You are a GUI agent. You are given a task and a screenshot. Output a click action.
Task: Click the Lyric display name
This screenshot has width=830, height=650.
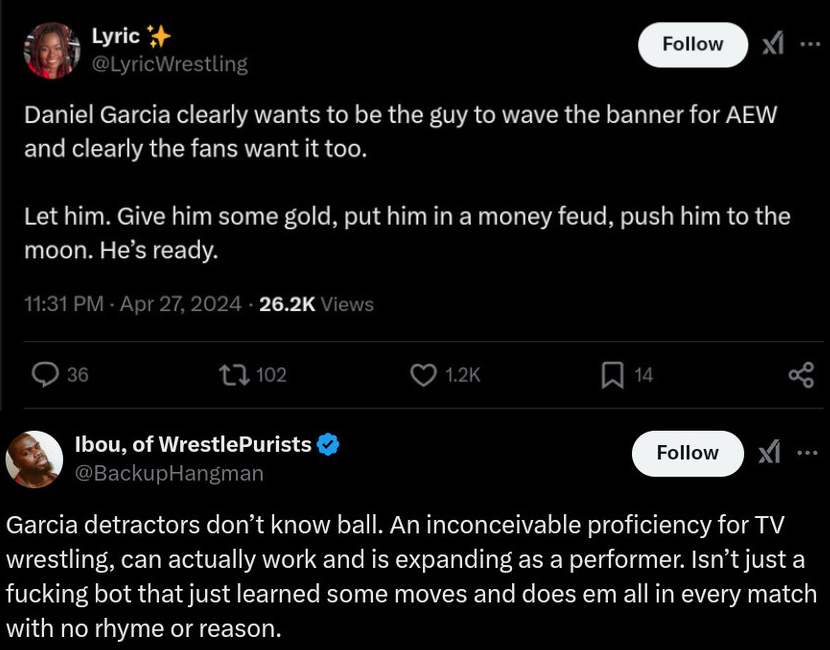coord(116,37)
